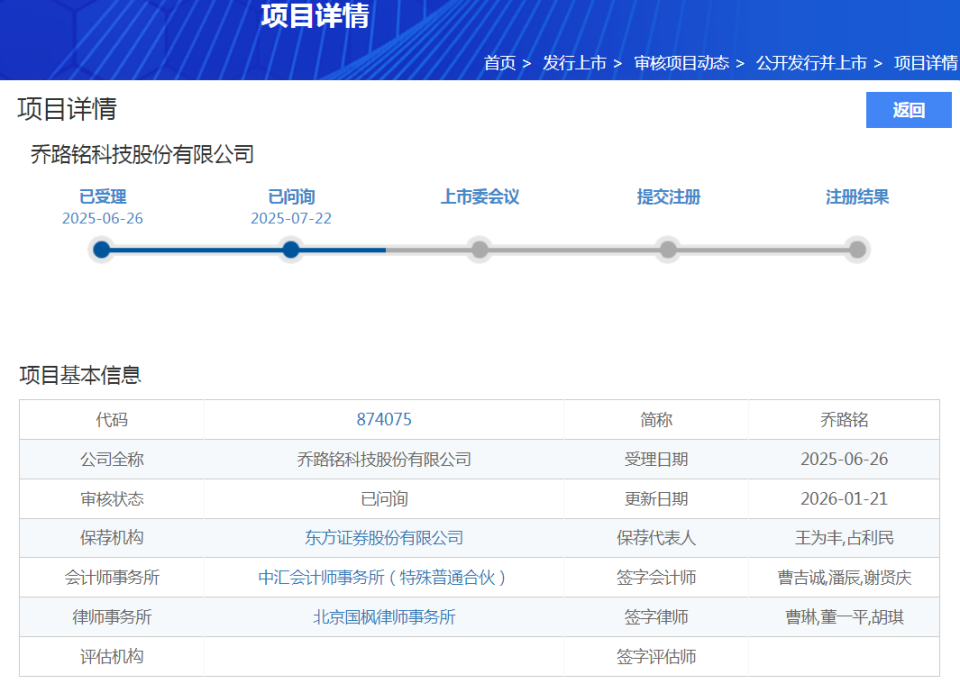Open stock code 874075 link
960x684 pixels.
383,419
